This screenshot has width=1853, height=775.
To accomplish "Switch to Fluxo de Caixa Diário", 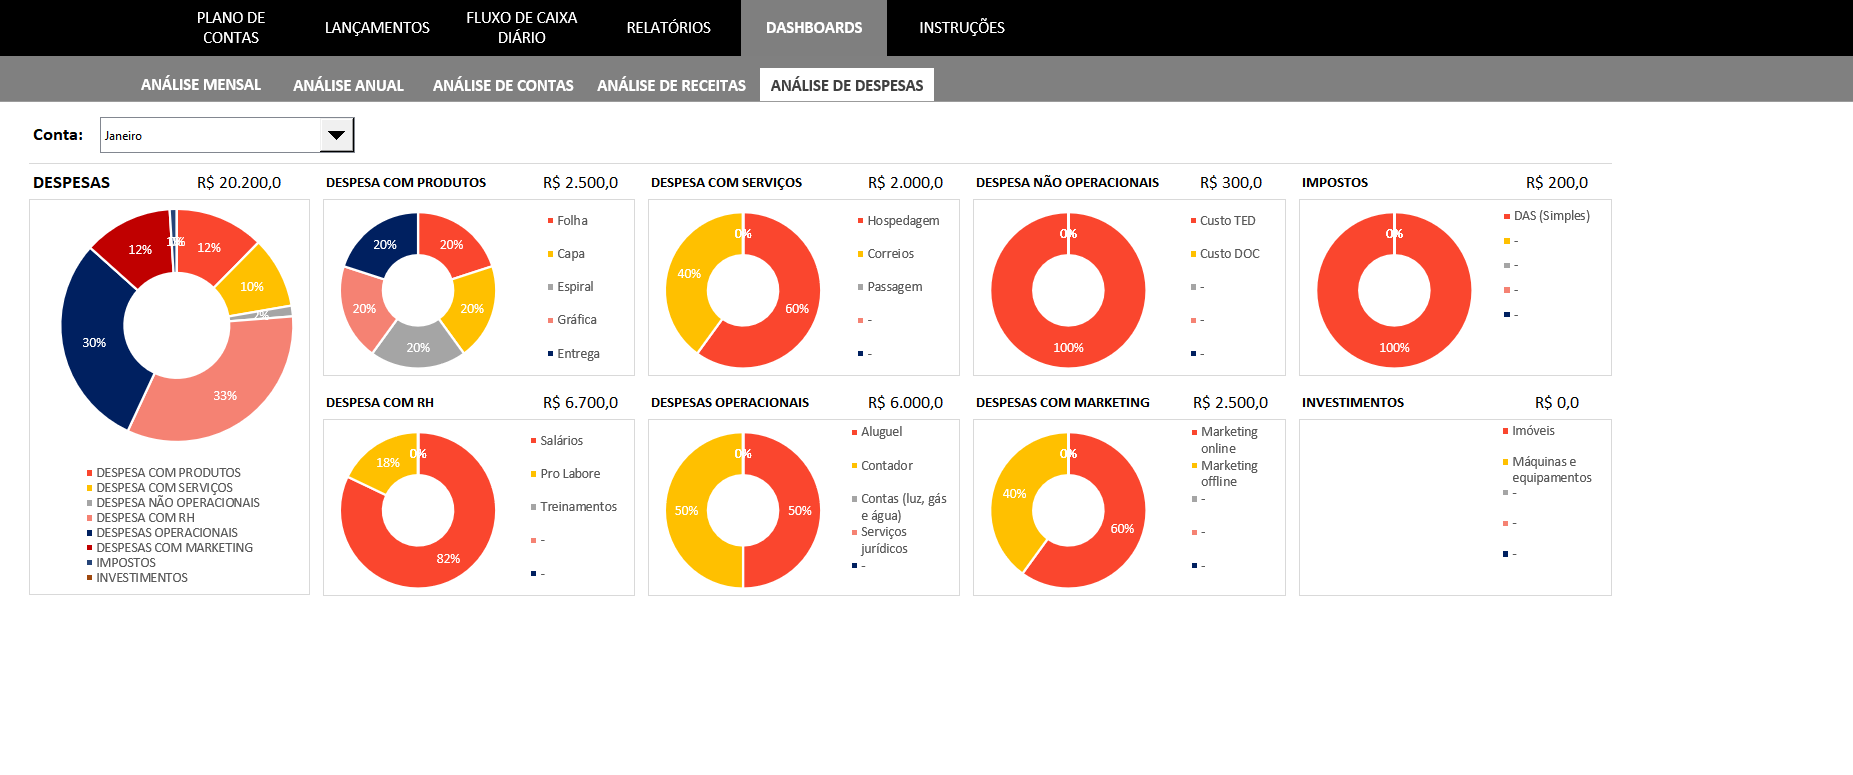I will 521,28.
